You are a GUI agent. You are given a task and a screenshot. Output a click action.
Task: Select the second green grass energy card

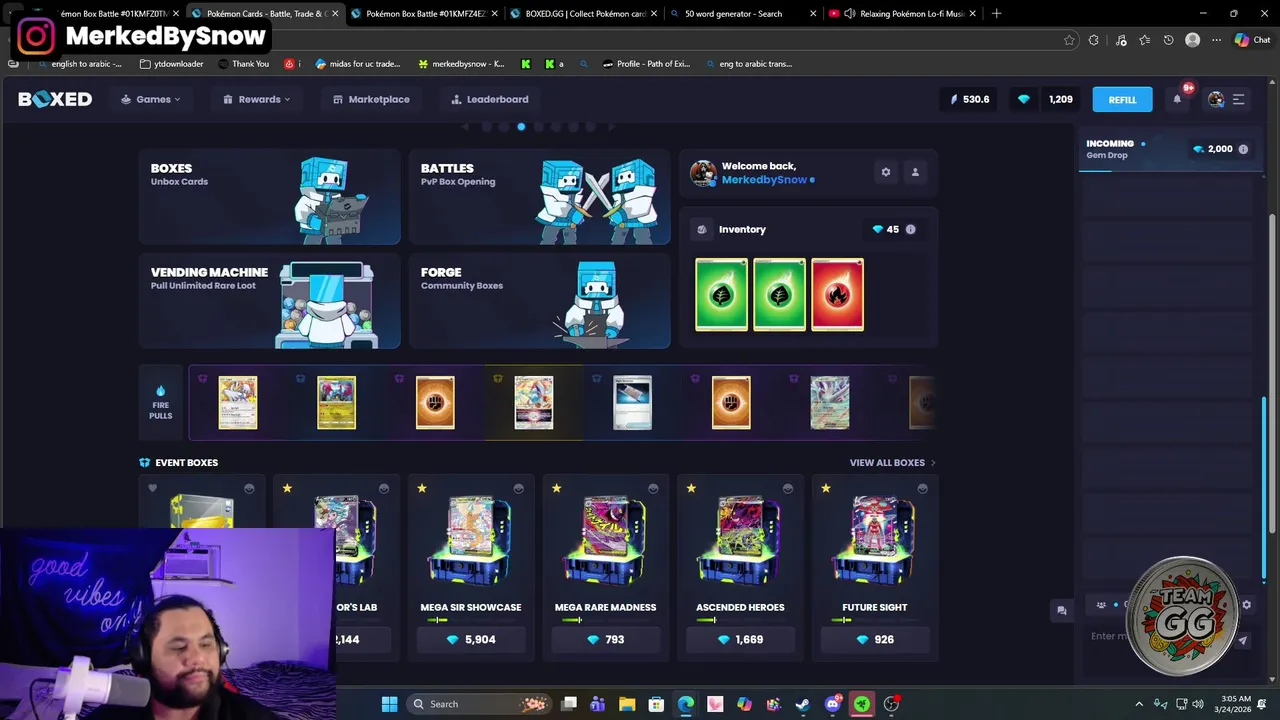coord(779,294)
